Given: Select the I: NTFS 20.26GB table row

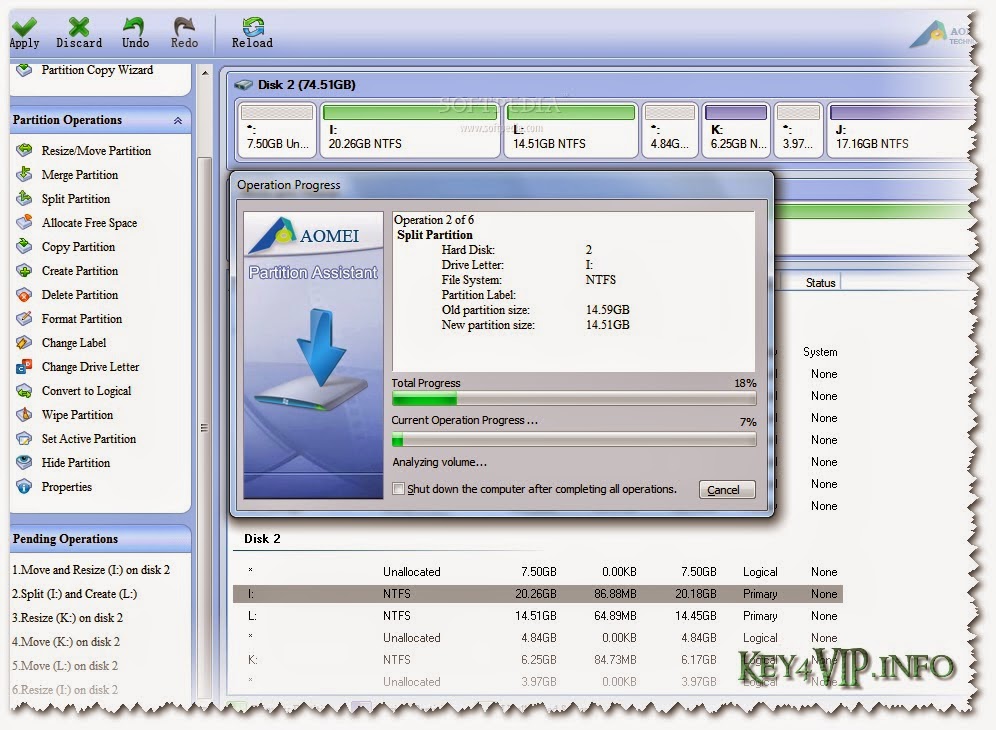Looking at the screenshot, I should click(x=537, y=593).
